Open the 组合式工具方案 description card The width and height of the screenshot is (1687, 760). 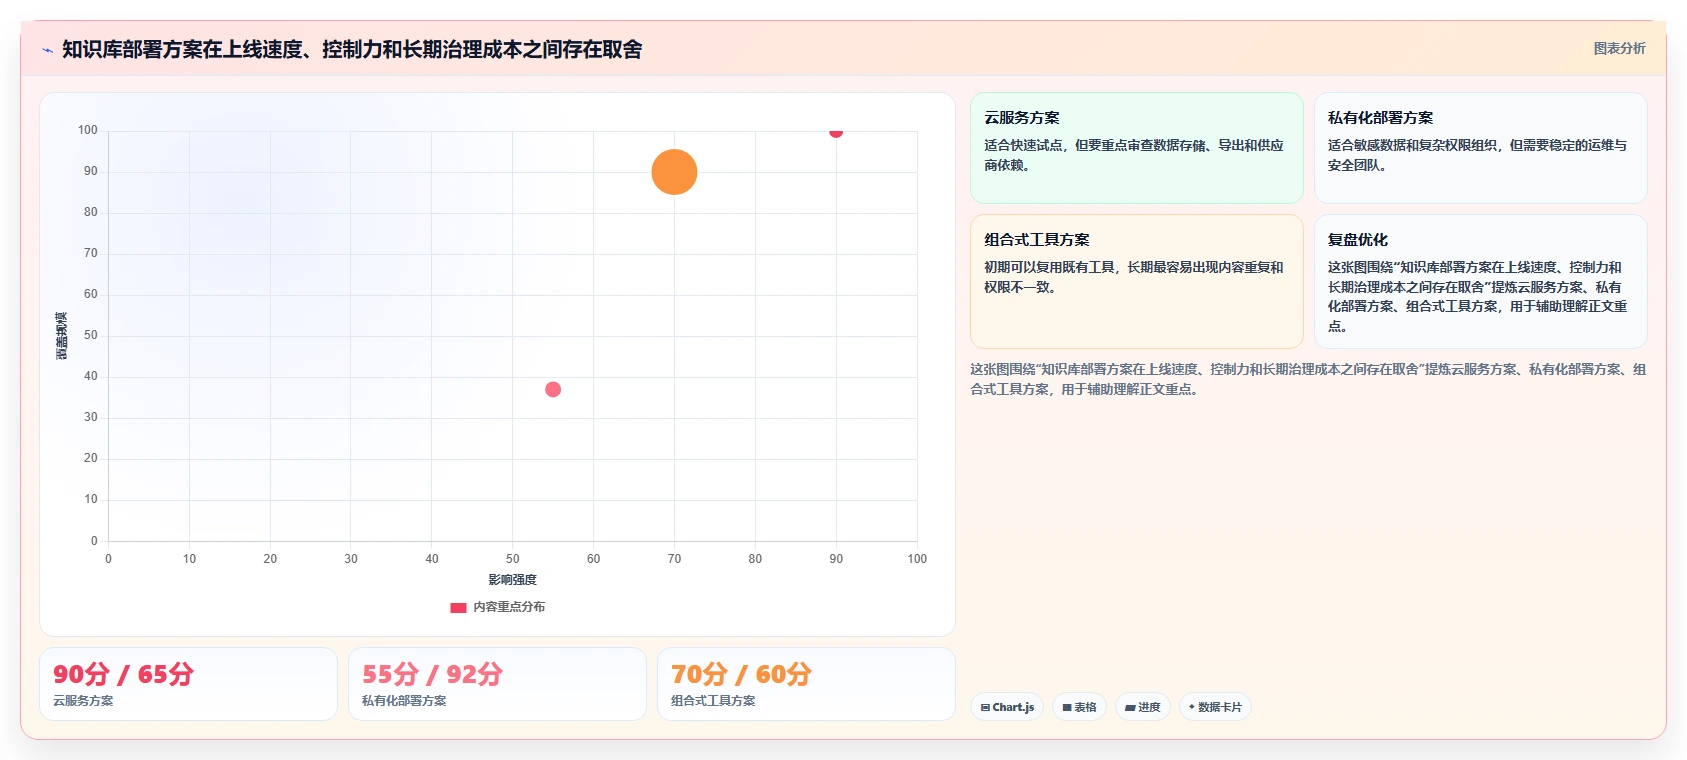tap(1137, 281)
